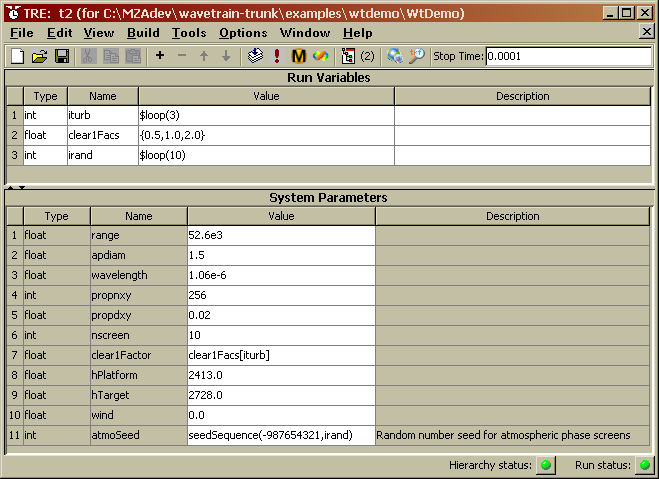Click the (2) toolbar item
Viewport: 659px width, 479px height.
pos(367,56)
